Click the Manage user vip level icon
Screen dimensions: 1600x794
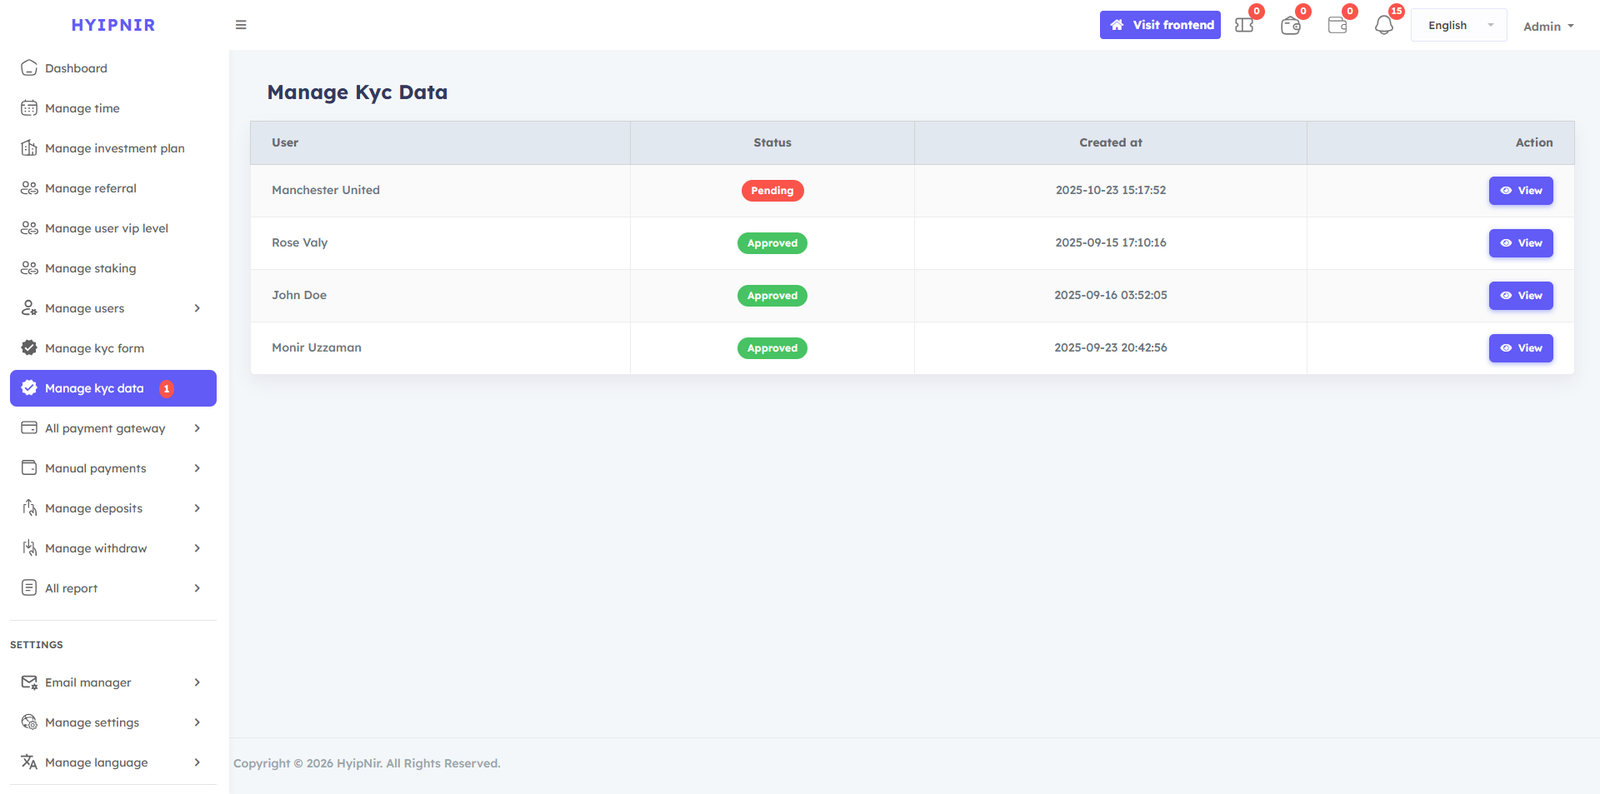tap(29, 228)
